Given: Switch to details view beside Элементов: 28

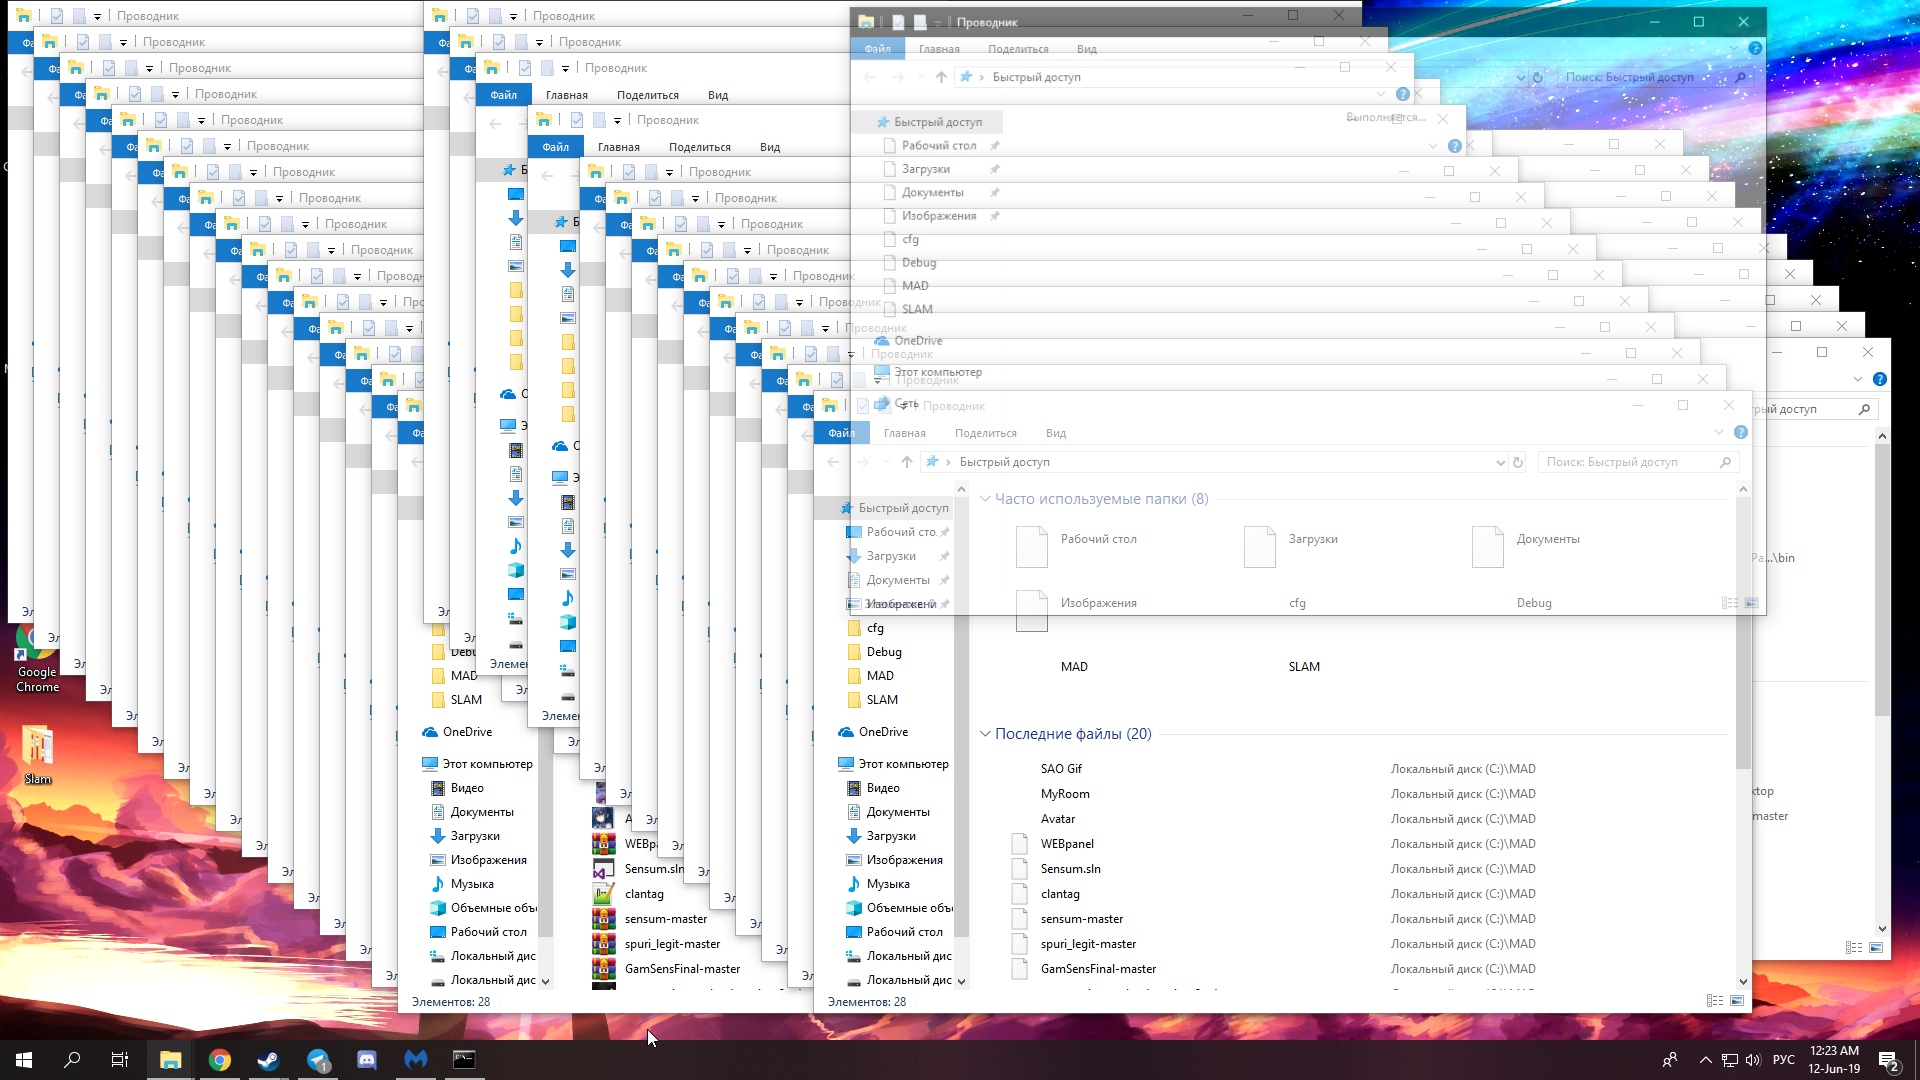Looking at the screenshot, I should click(x=1714, y=1001).
